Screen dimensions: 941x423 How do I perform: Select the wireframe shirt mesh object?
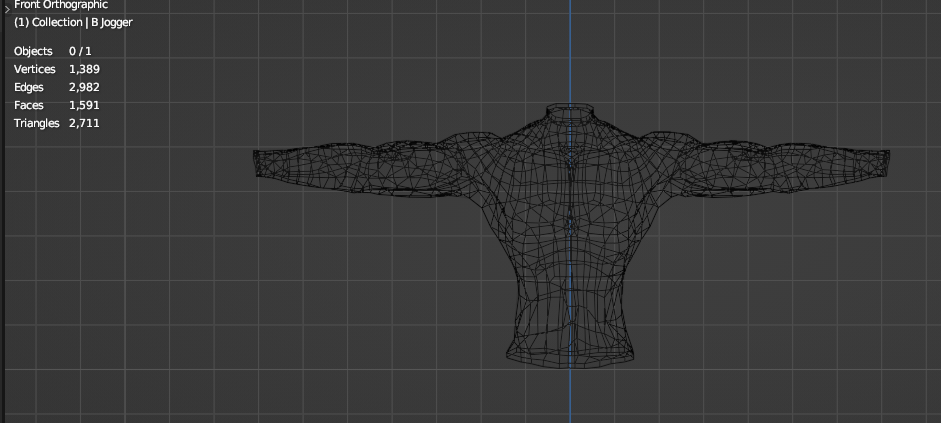tap(571, 236)
